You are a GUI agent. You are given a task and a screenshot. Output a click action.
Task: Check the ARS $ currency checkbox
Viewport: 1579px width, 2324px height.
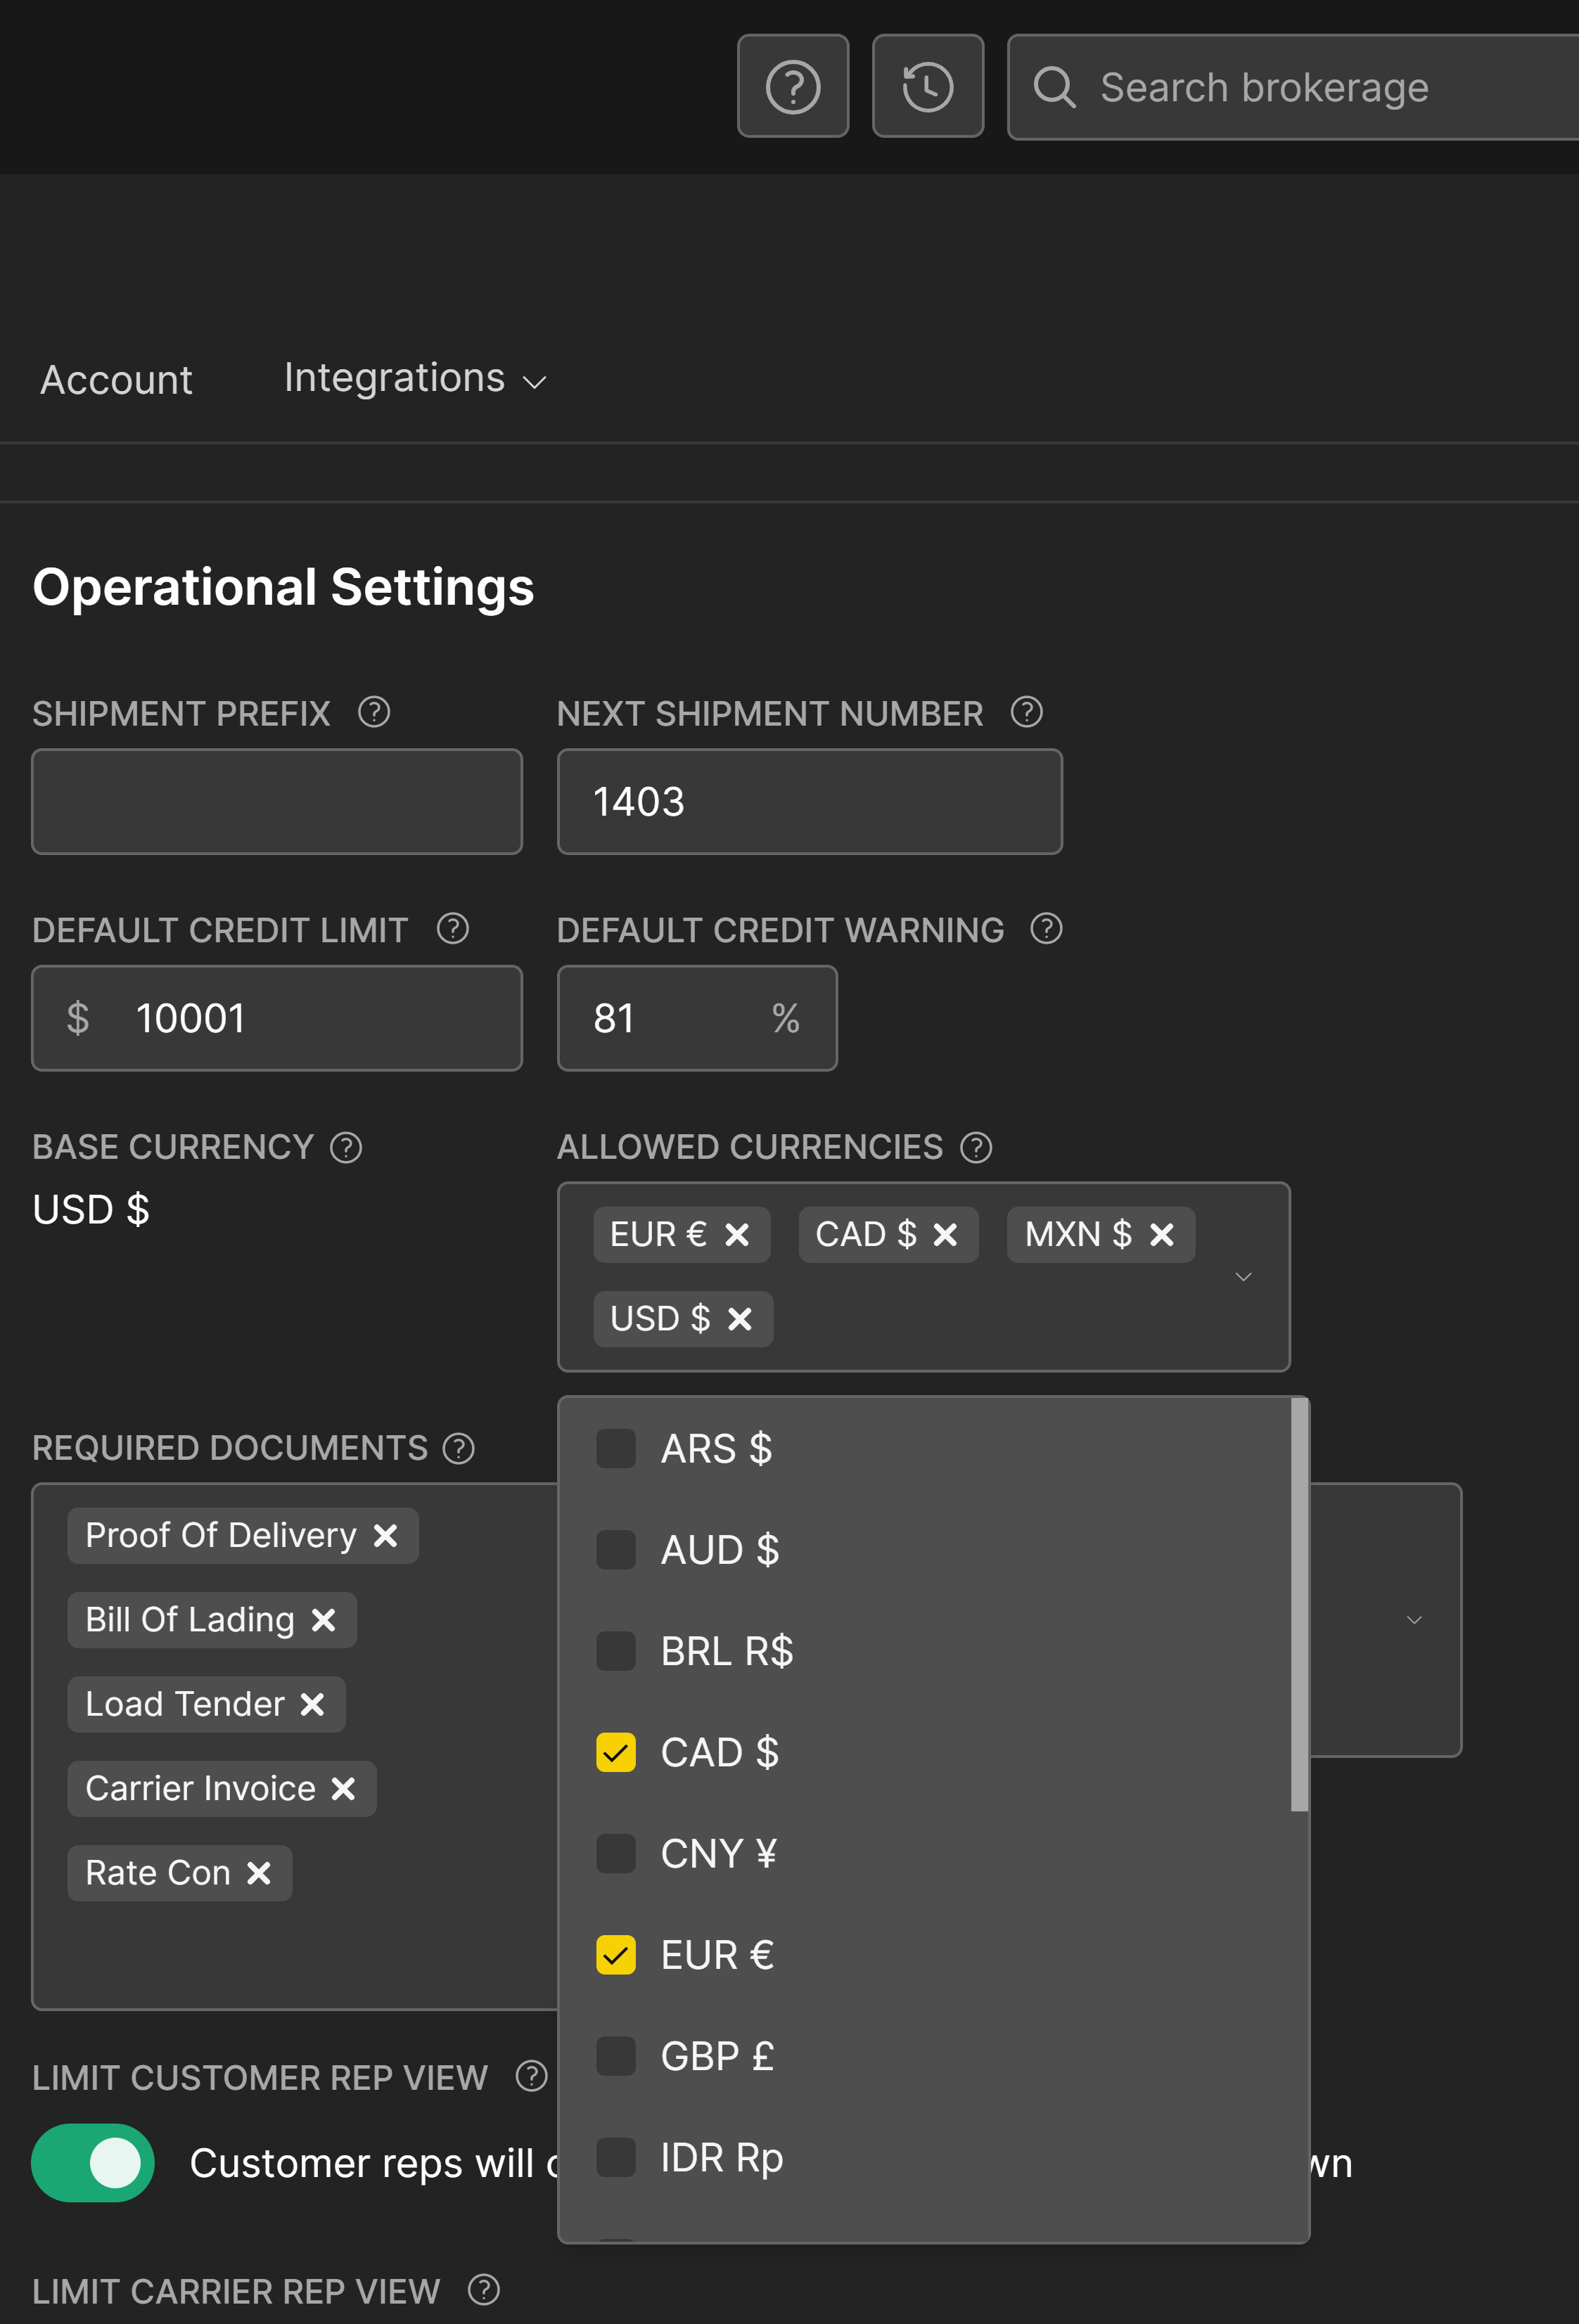click(x=616, y=1448)
